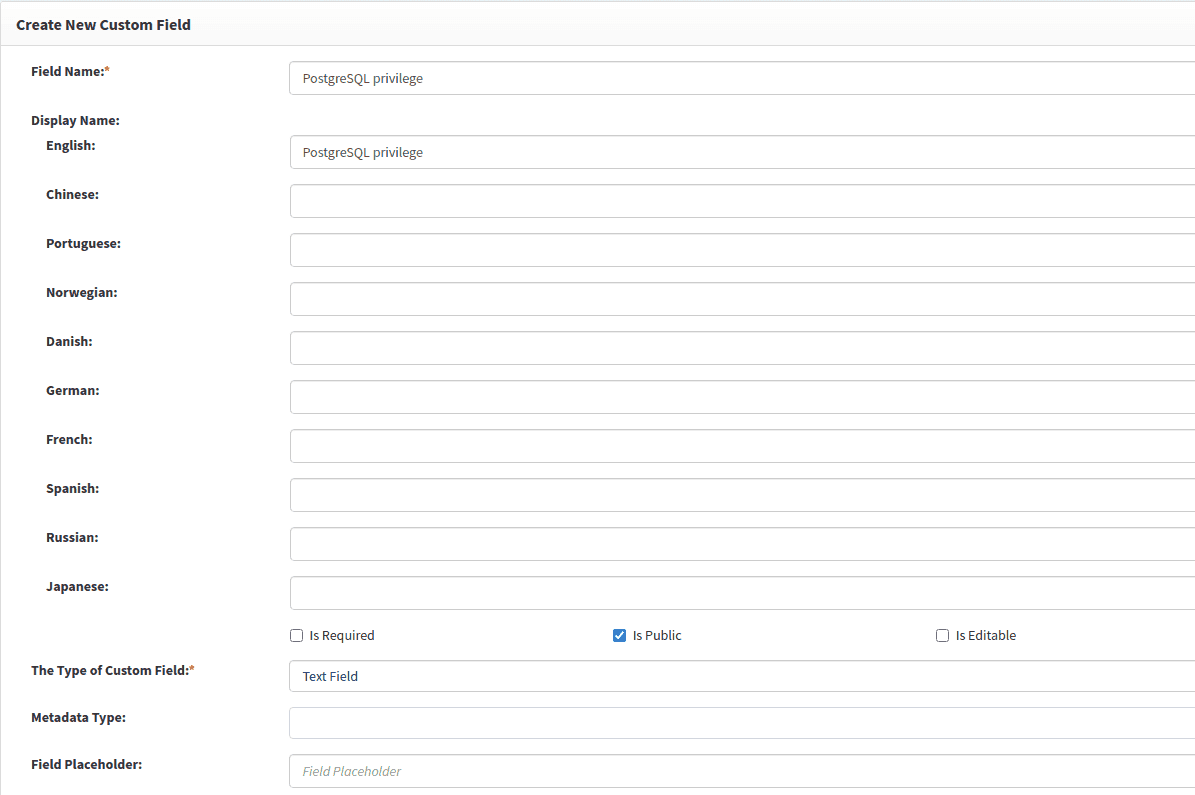Image resolution: width=1195 pixels, height=795 pixels.
Task: Uncheck the Is Public checkbox
Action: 620,636
